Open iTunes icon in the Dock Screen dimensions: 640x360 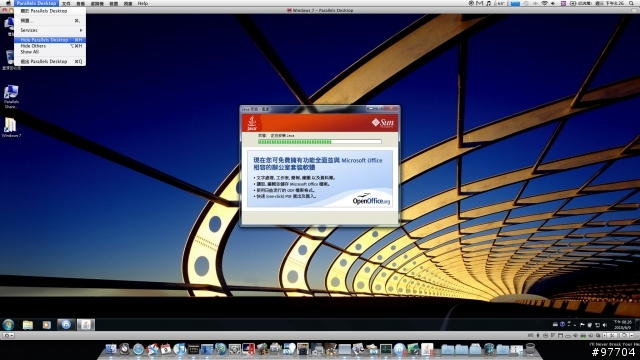(180, 349)
